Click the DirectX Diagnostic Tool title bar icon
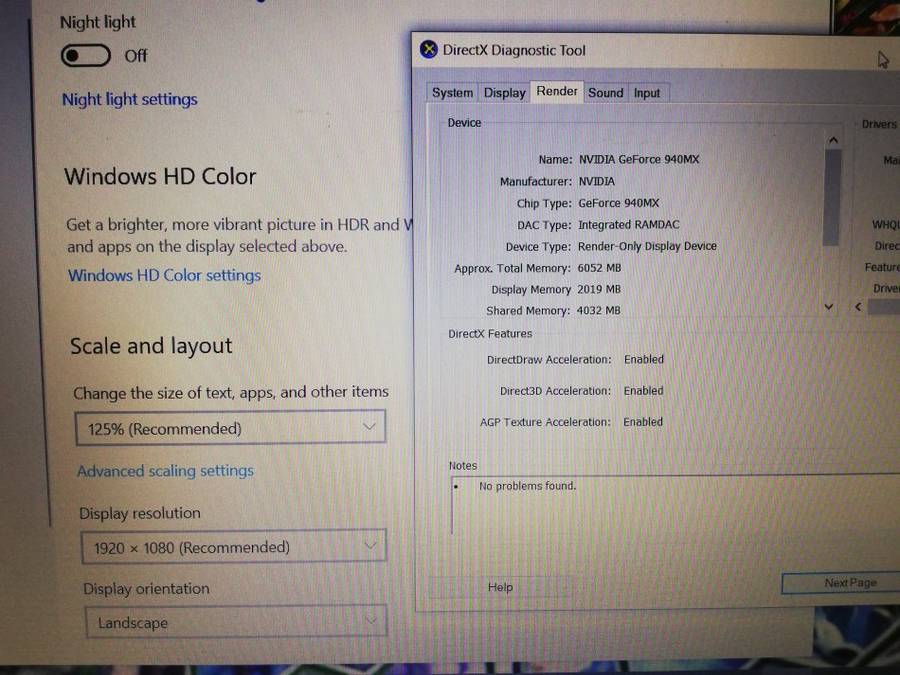 [429, 49]
